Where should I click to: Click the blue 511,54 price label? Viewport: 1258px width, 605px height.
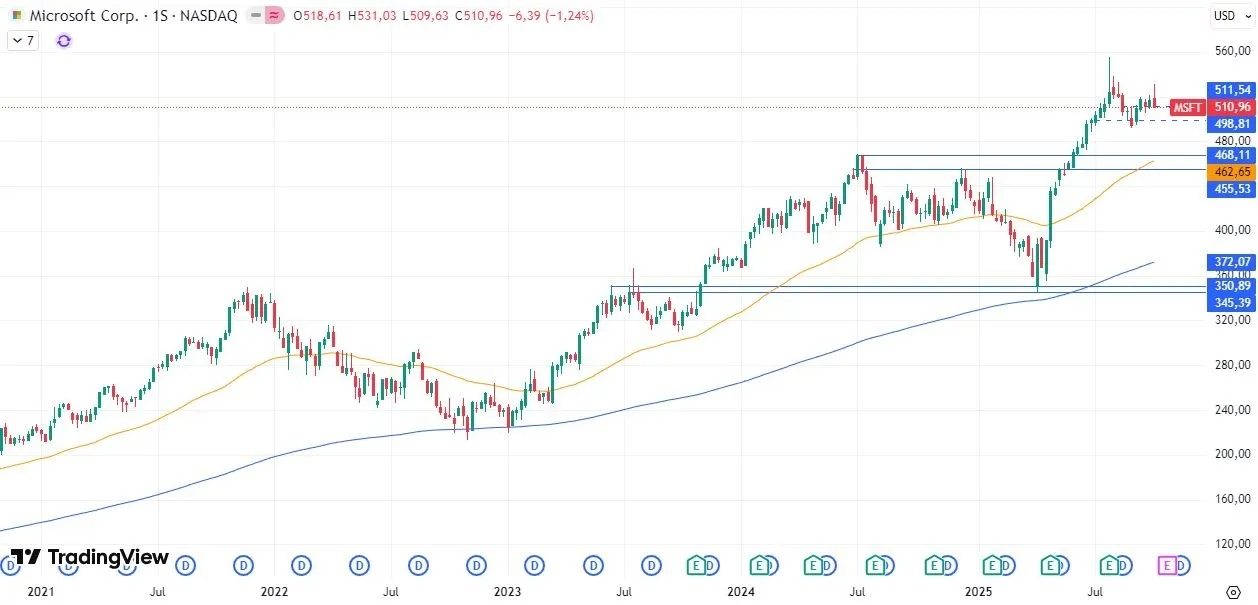tap(1230, 89)
